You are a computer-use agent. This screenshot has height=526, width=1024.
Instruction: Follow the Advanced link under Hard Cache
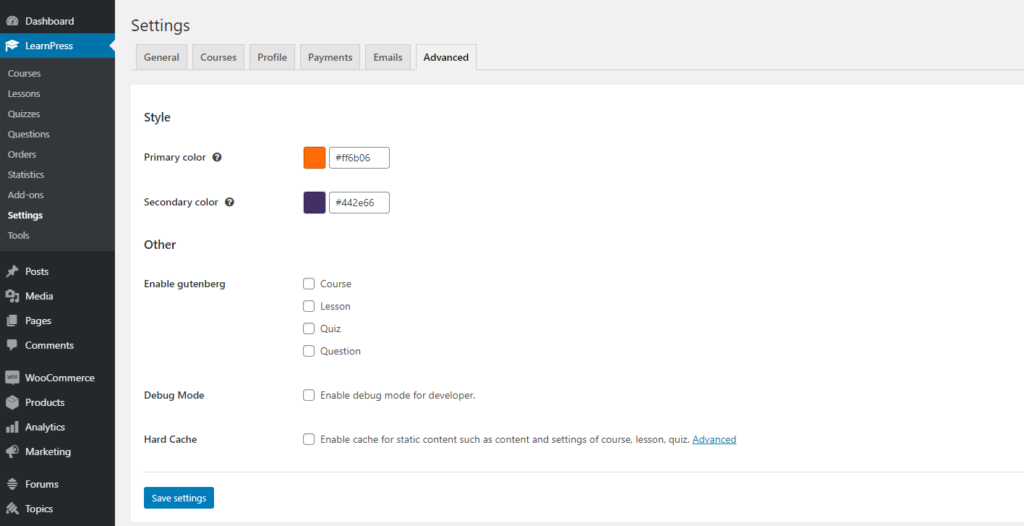click(x=714, y=440)
